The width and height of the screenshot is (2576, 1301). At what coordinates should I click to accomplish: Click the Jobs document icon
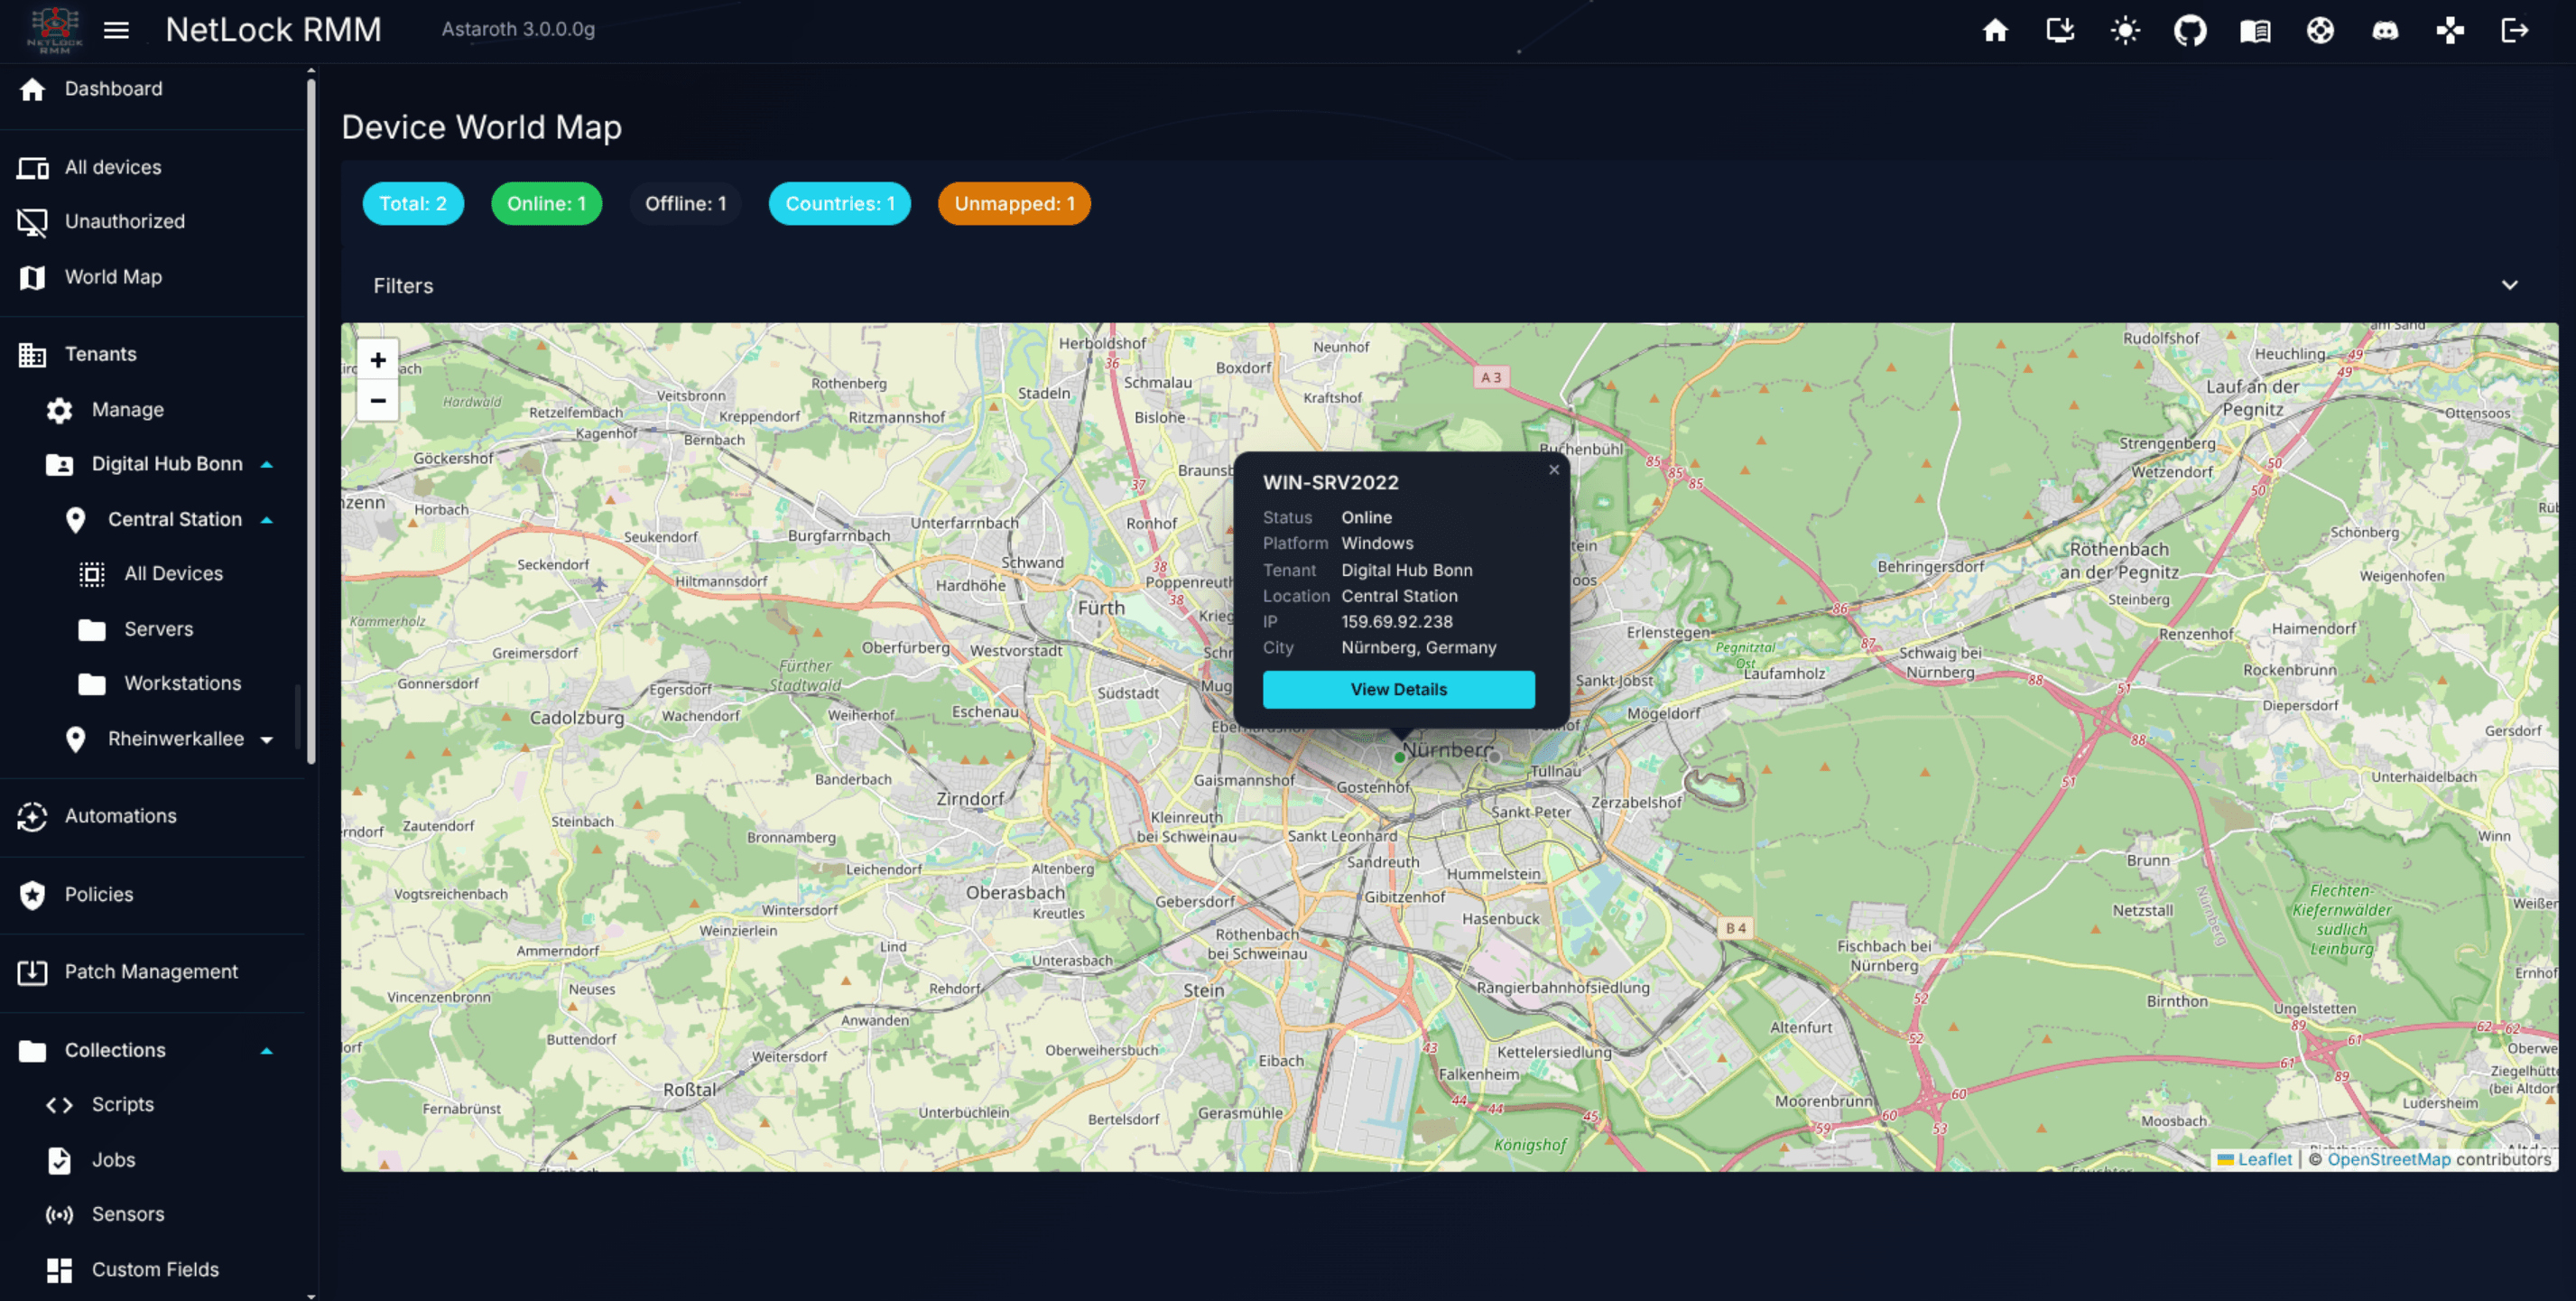point(59,1160)
